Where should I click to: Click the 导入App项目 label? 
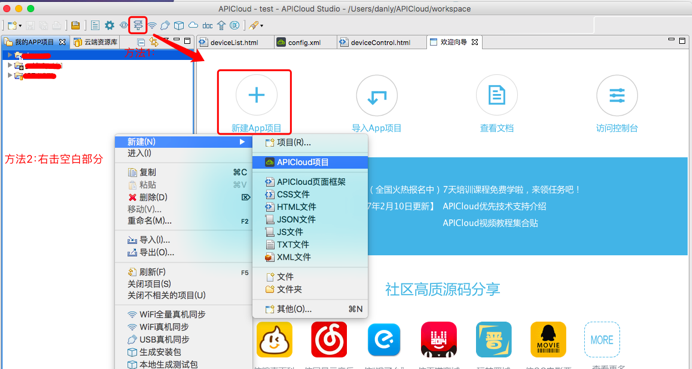click(376, 128)
